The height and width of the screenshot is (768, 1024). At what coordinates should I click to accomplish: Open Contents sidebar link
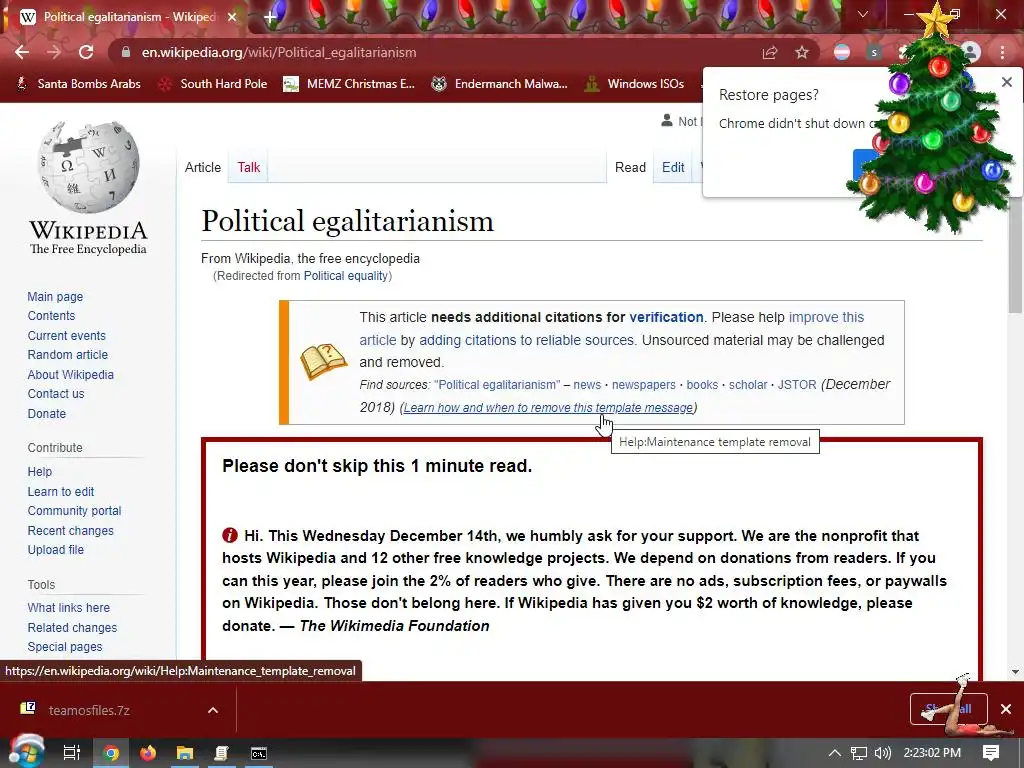coord(51,315)
